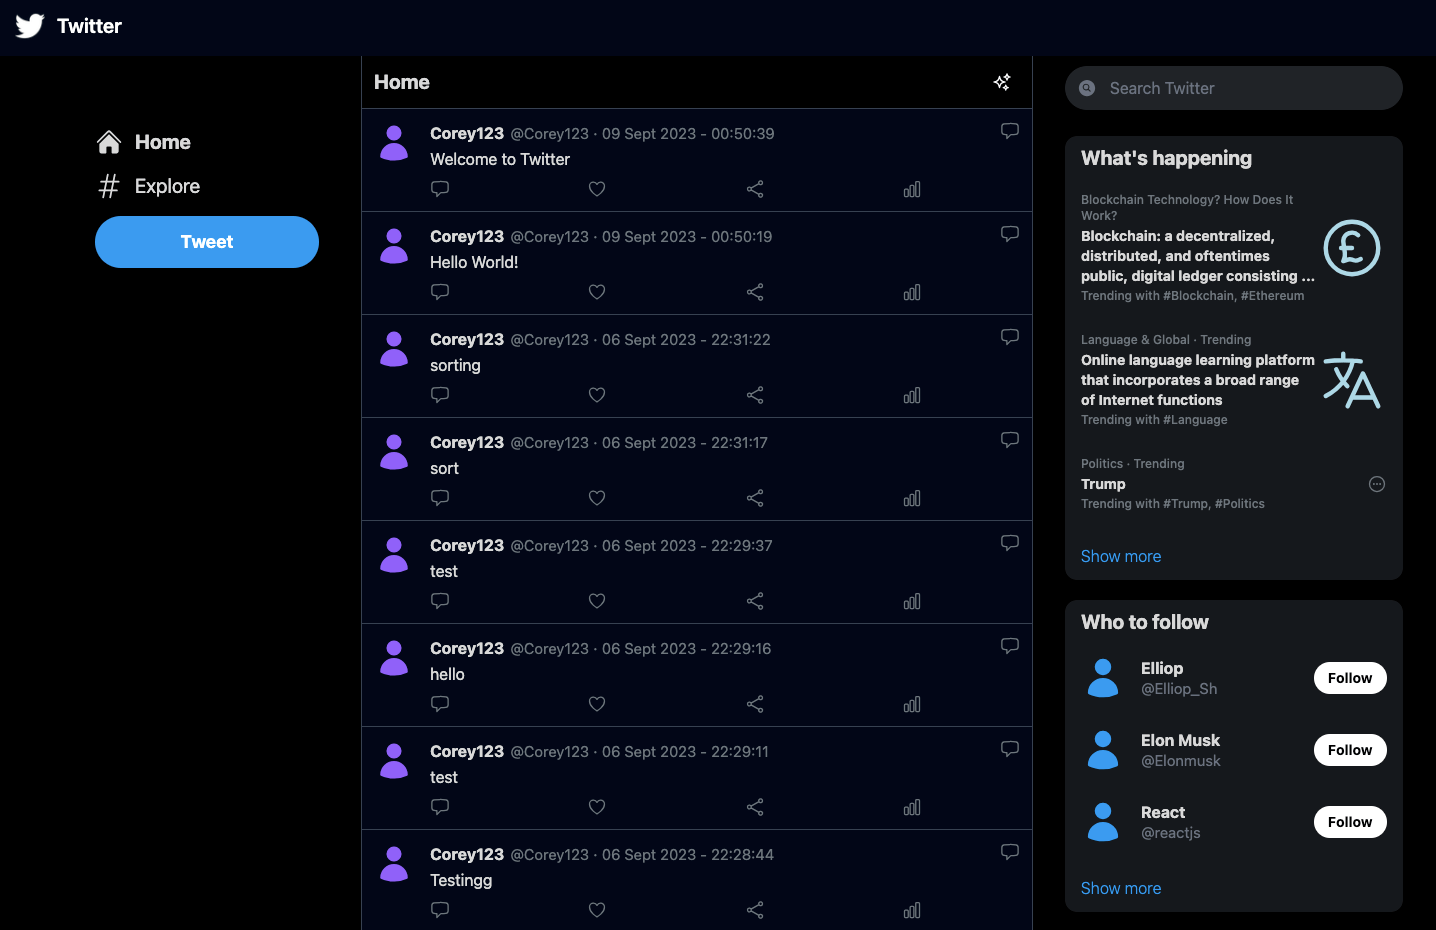
Task: View analytics of the 'Testingg' tweet
Action: [x=912, y=910]
